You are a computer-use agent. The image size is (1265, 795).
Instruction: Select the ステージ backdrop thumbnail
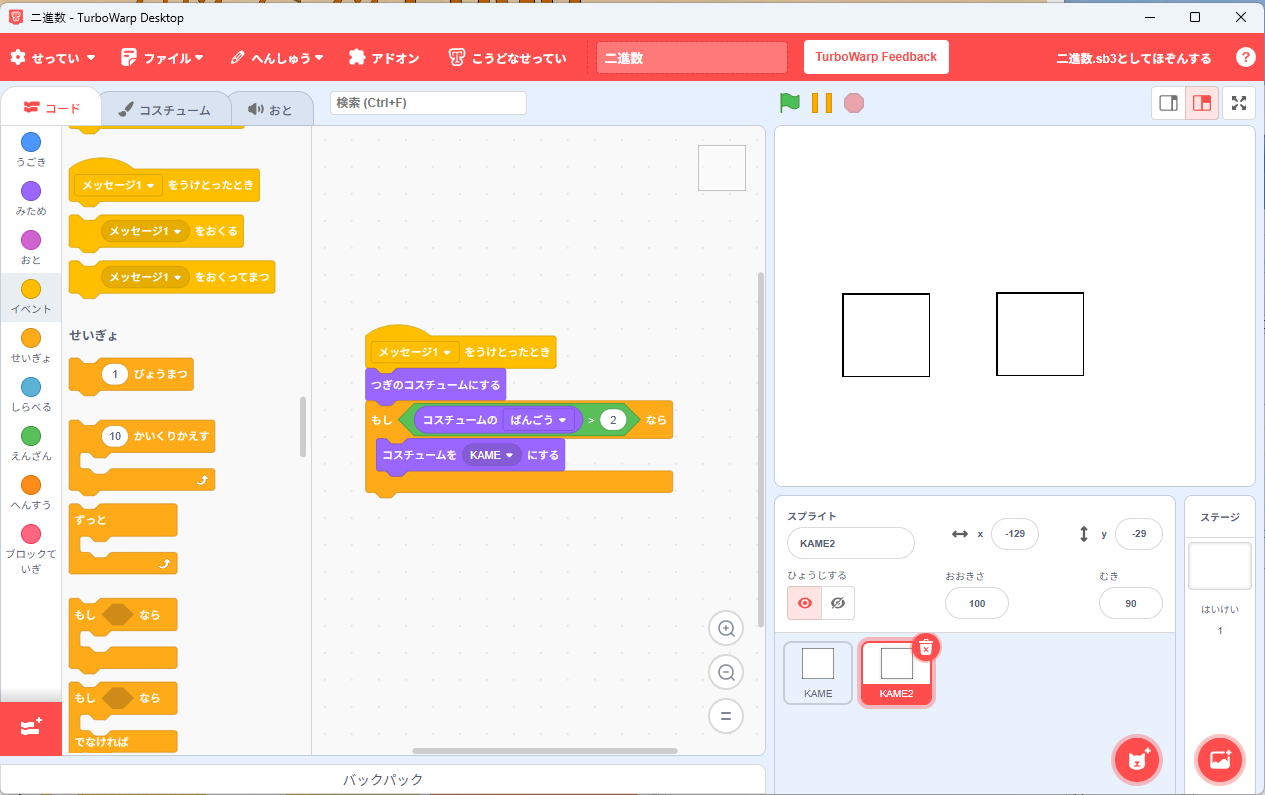click(1220, 566)
